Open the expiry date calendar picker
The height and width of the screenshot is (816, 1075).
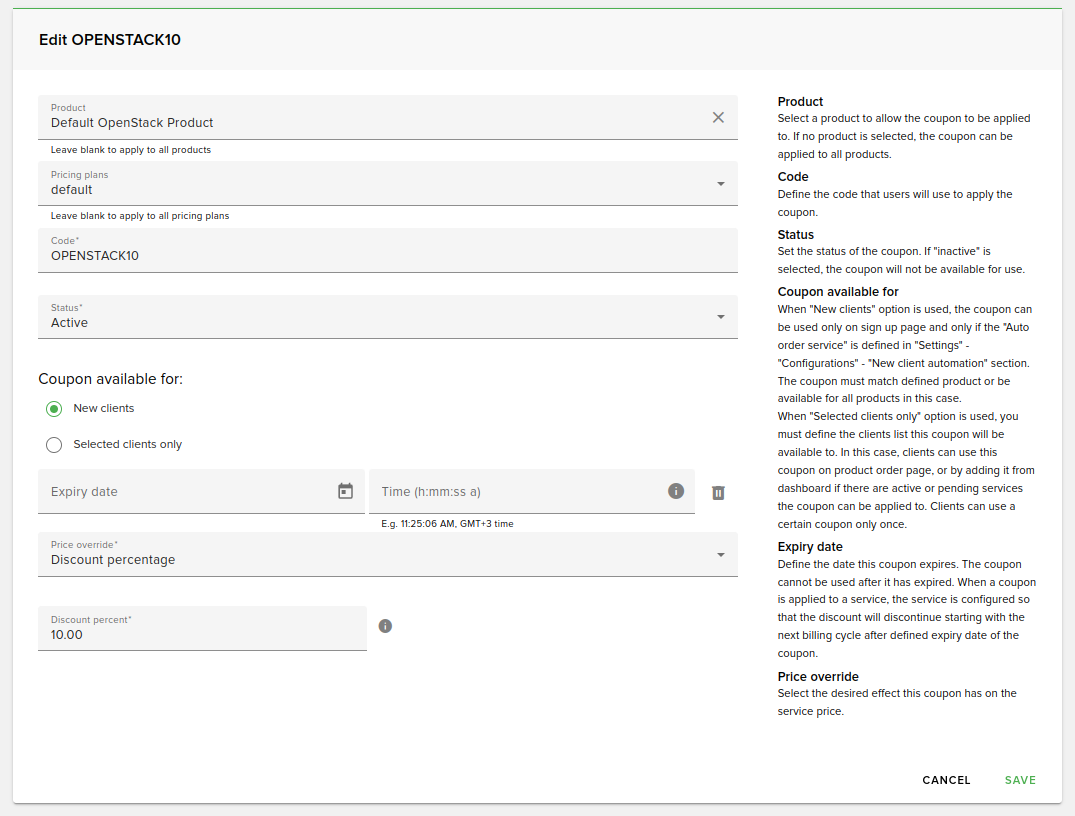[345, 491]
